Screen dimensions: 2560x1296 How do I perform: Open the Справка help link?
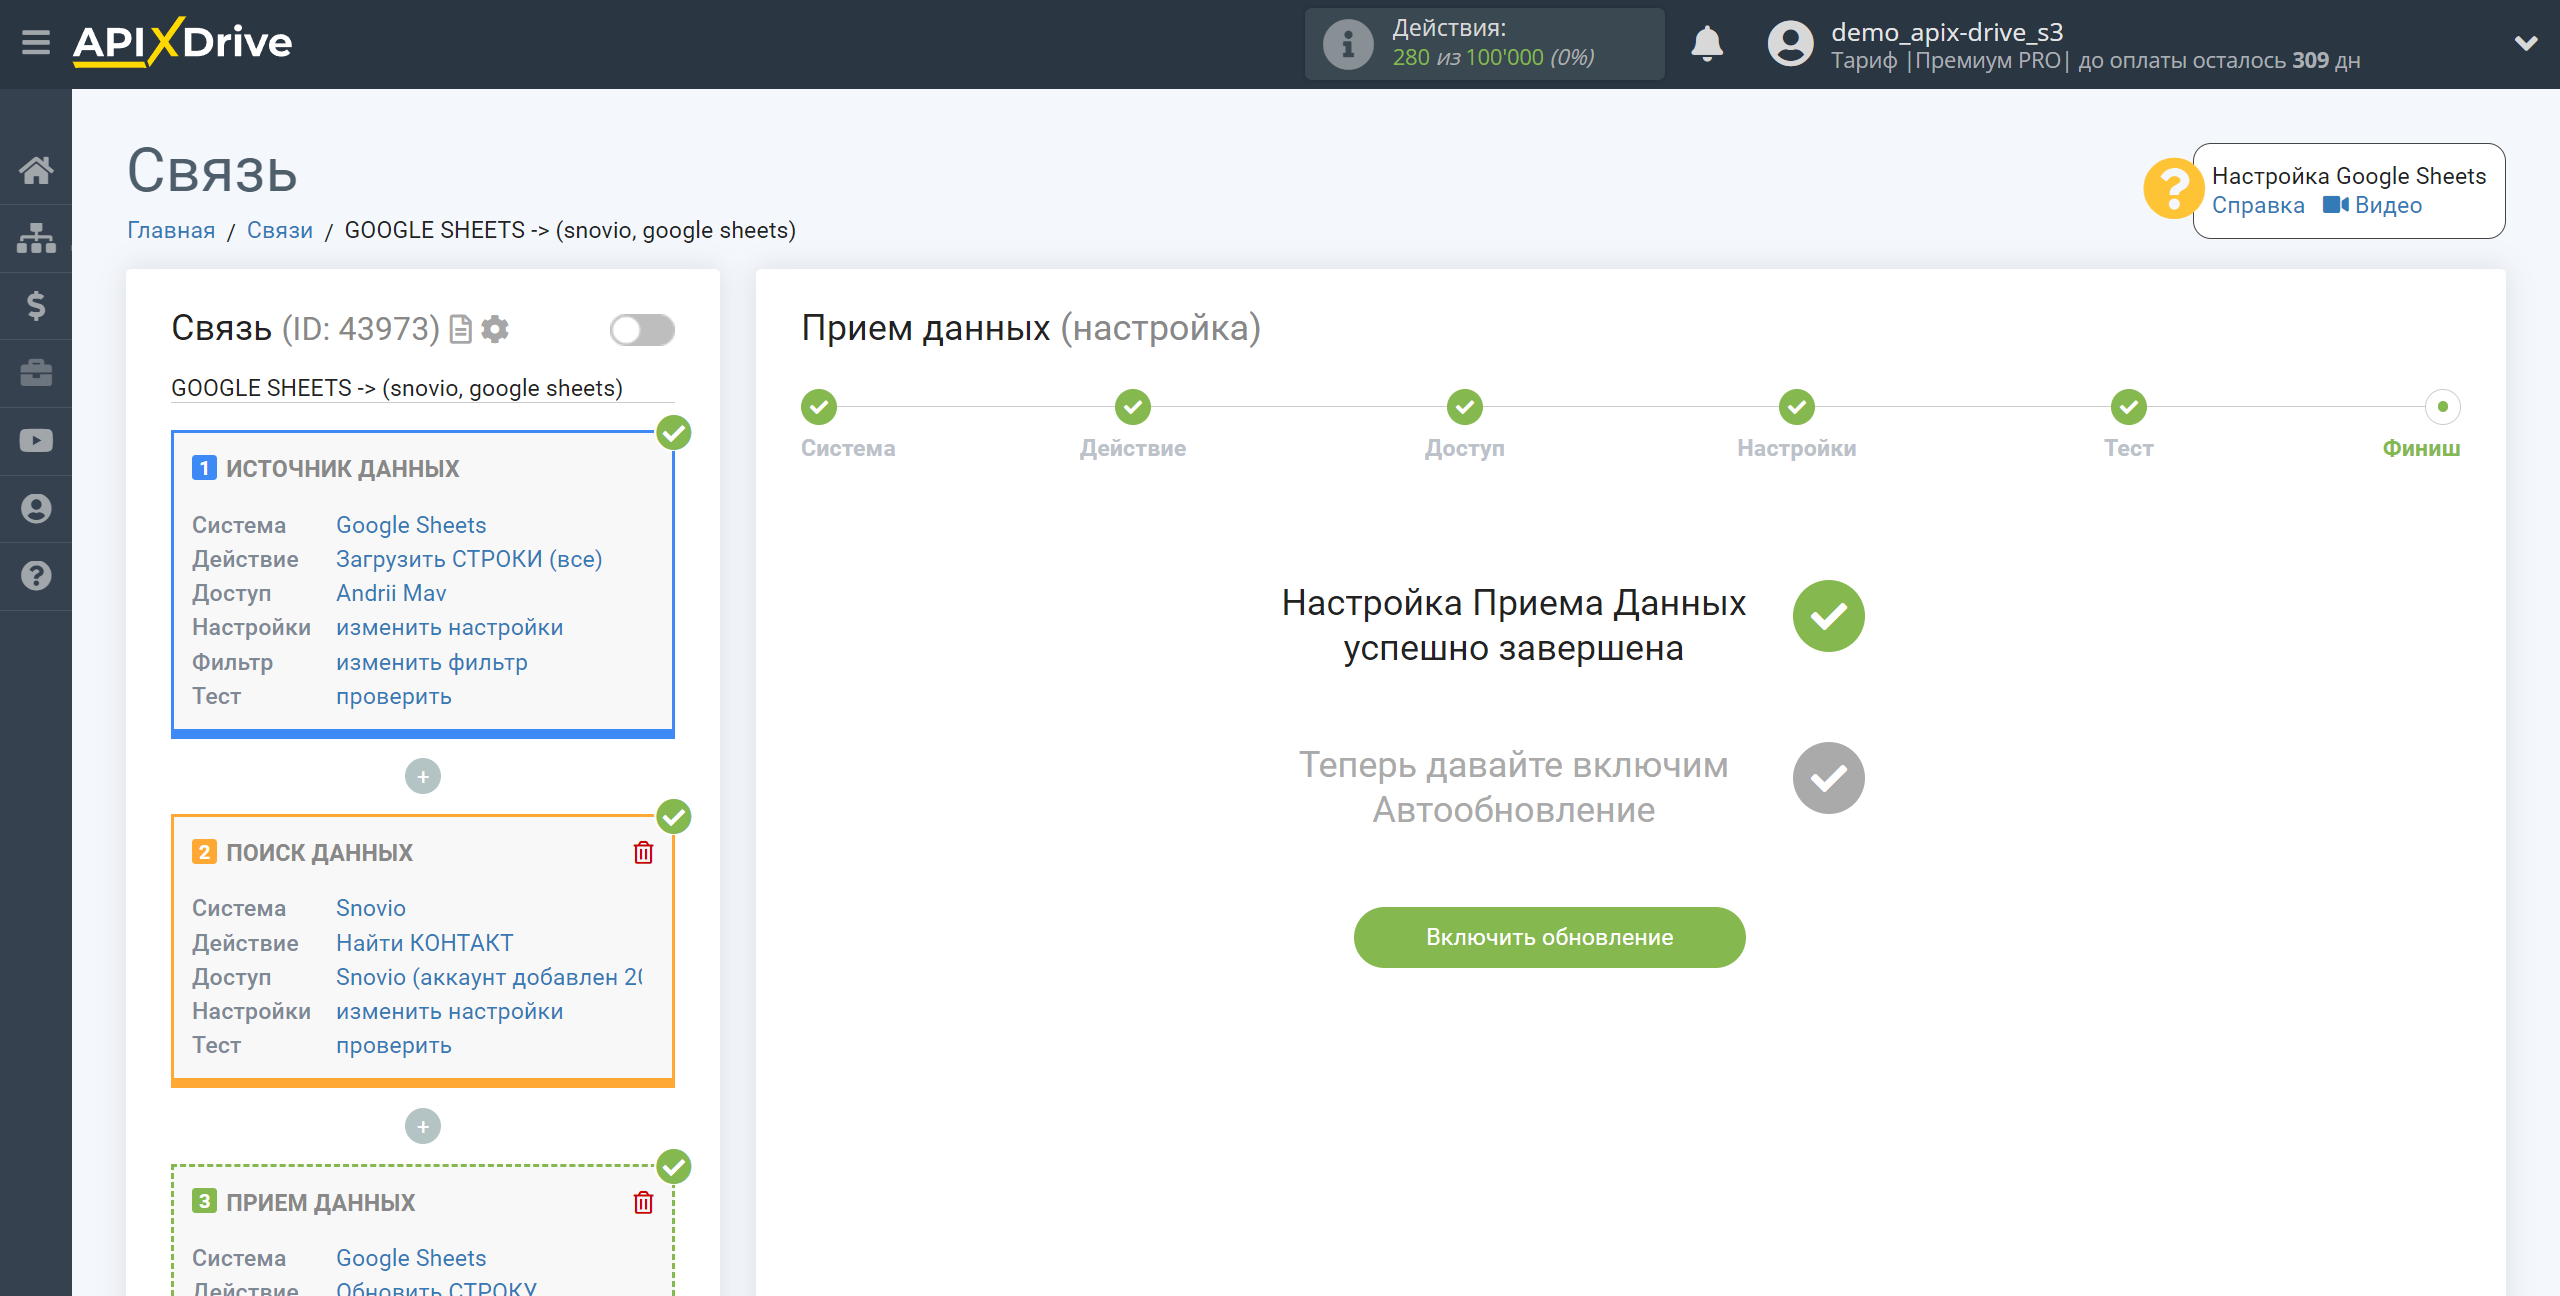click(x=2257, y=205)
